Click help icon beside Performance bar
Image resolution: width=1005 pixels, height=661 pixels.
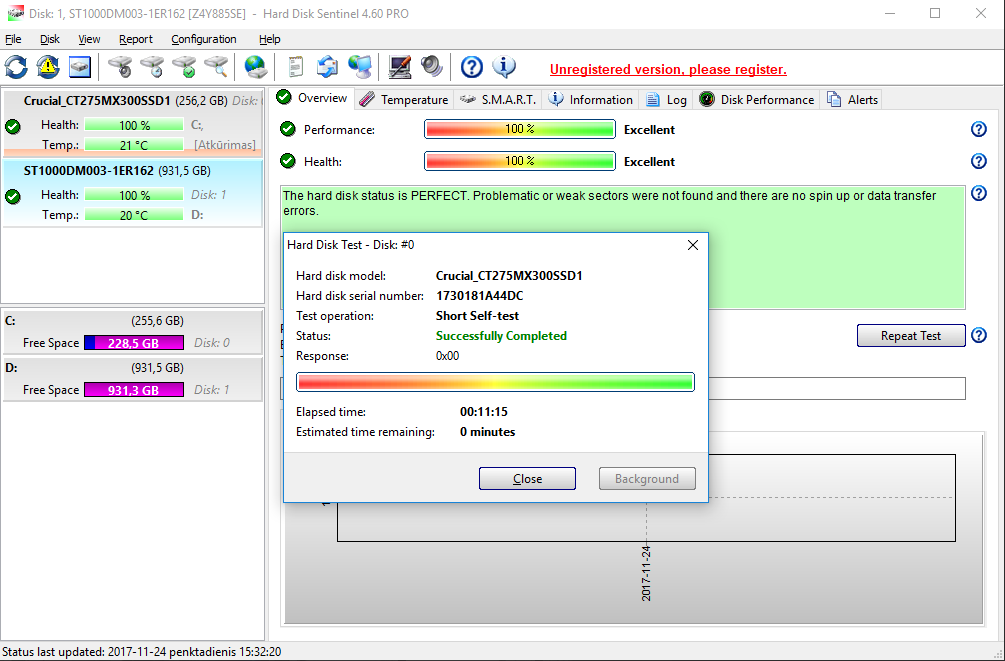tap(979, 129)
